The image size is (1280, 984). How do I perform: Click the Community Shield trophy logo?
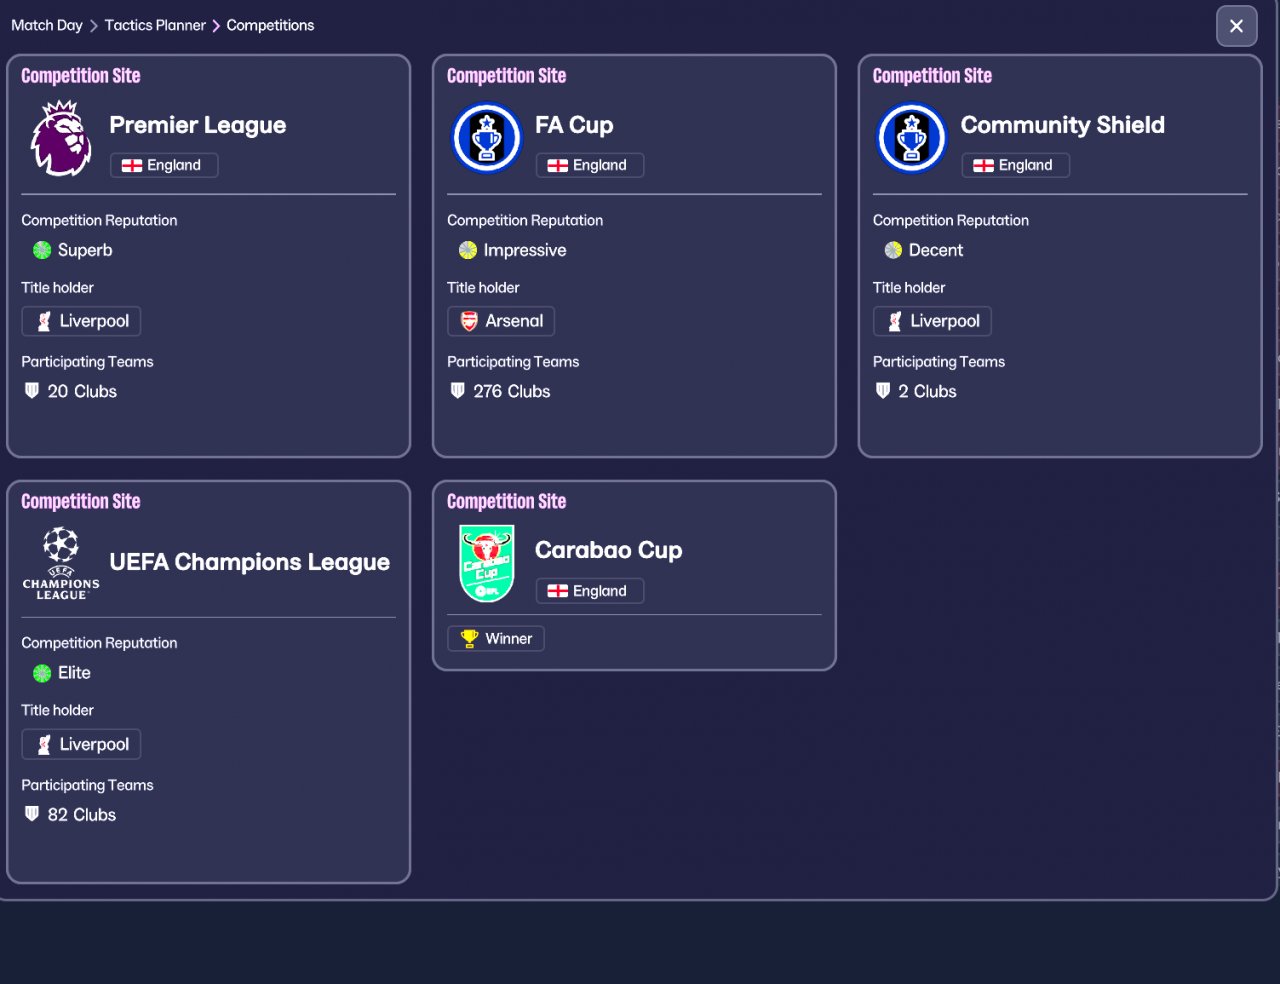[x=912, y=138]
